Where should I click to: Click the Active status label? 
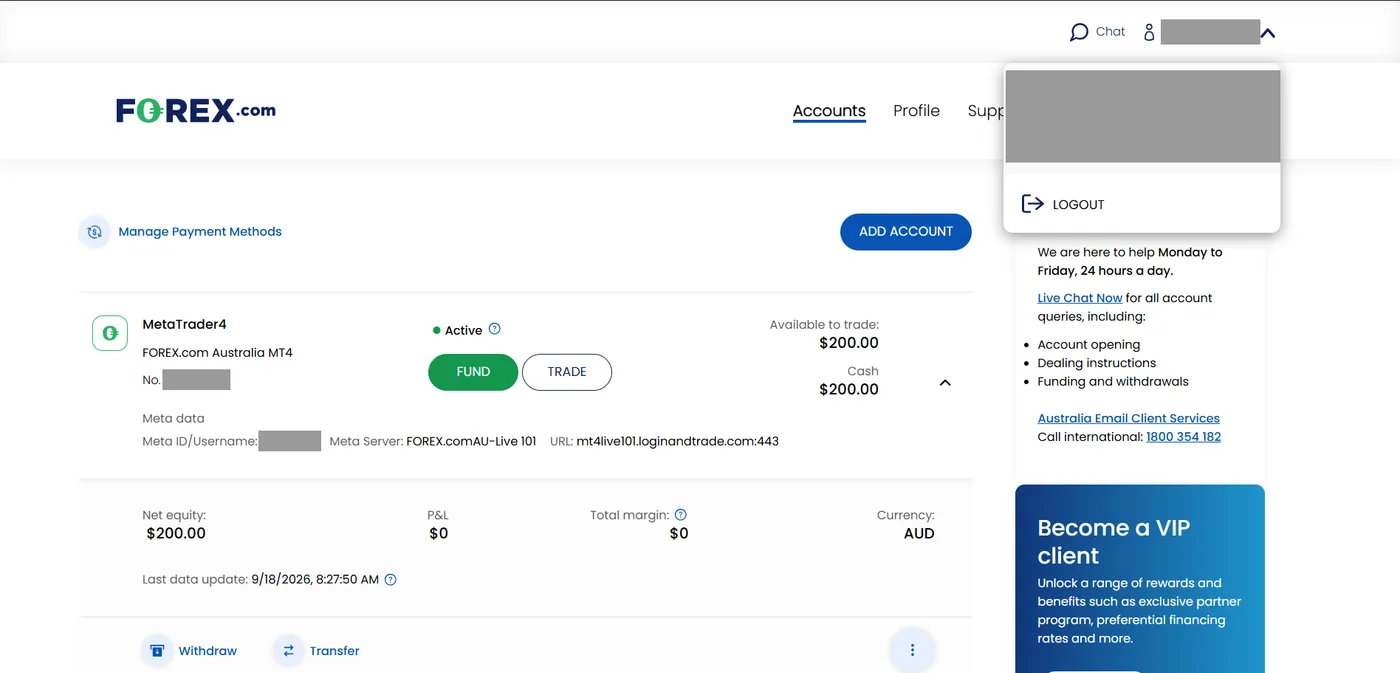pos(463,330)
